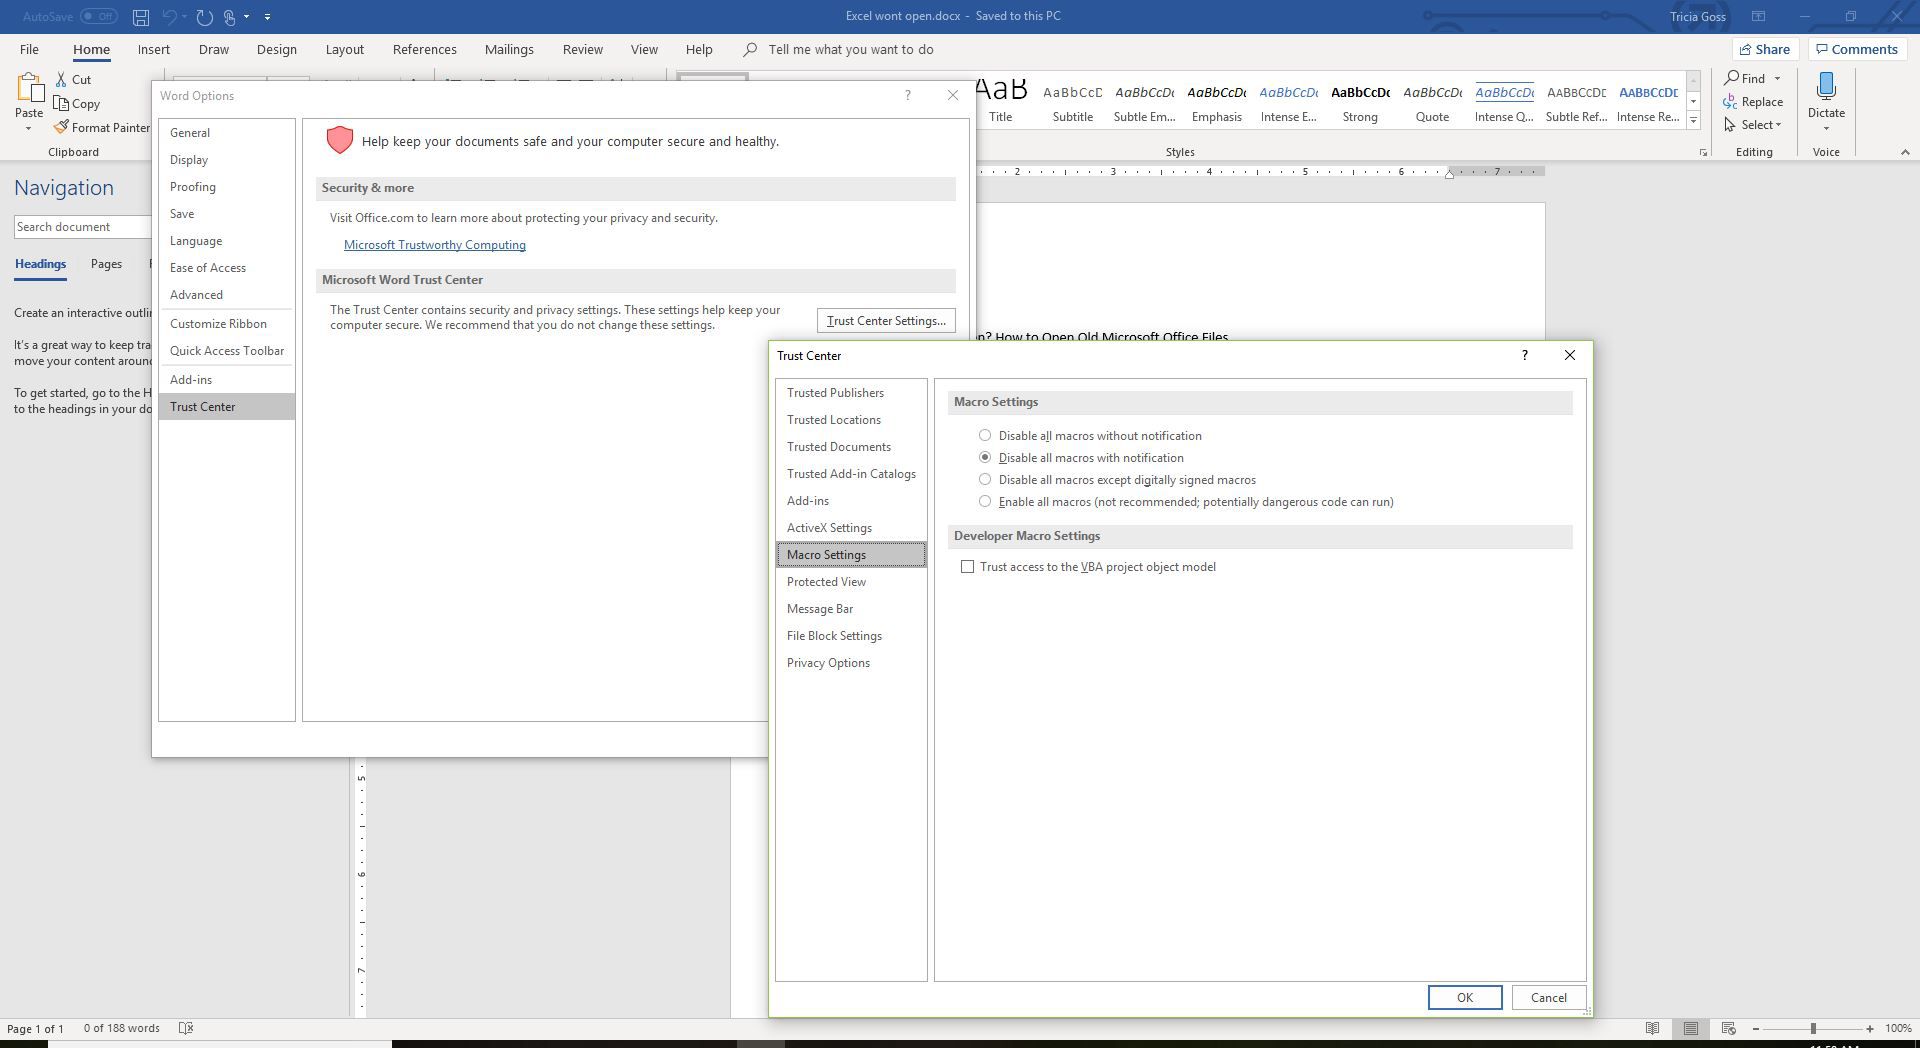
Task: Expand the Styles gallery More arrow
Action: coord(1693,121)
